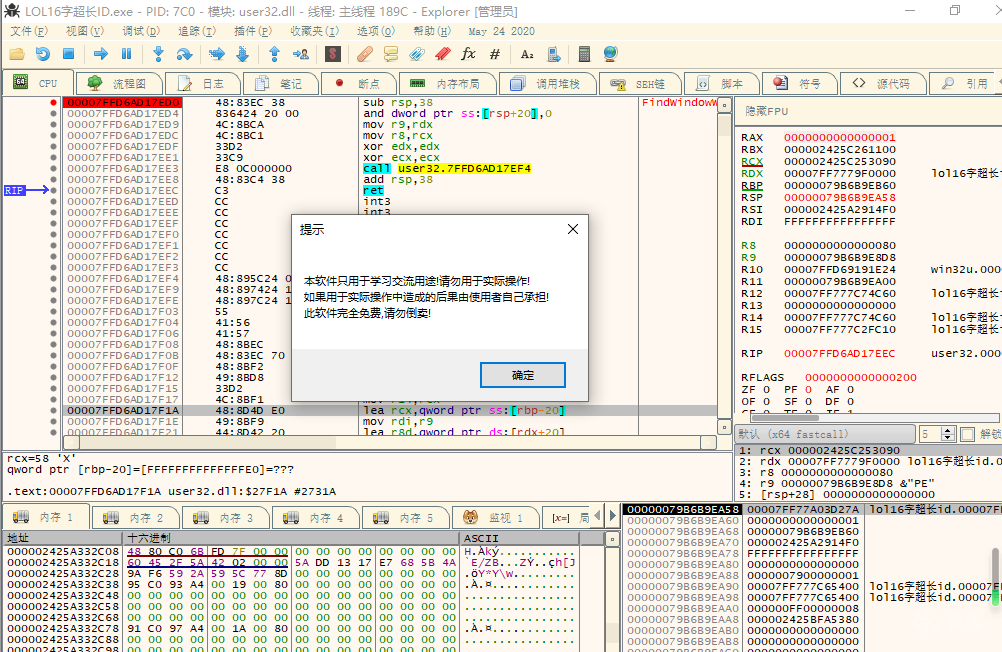Viewport: 1002px width, 652px height.
Task: Stop debugging with the blue square icon
Action: point(68,54)
